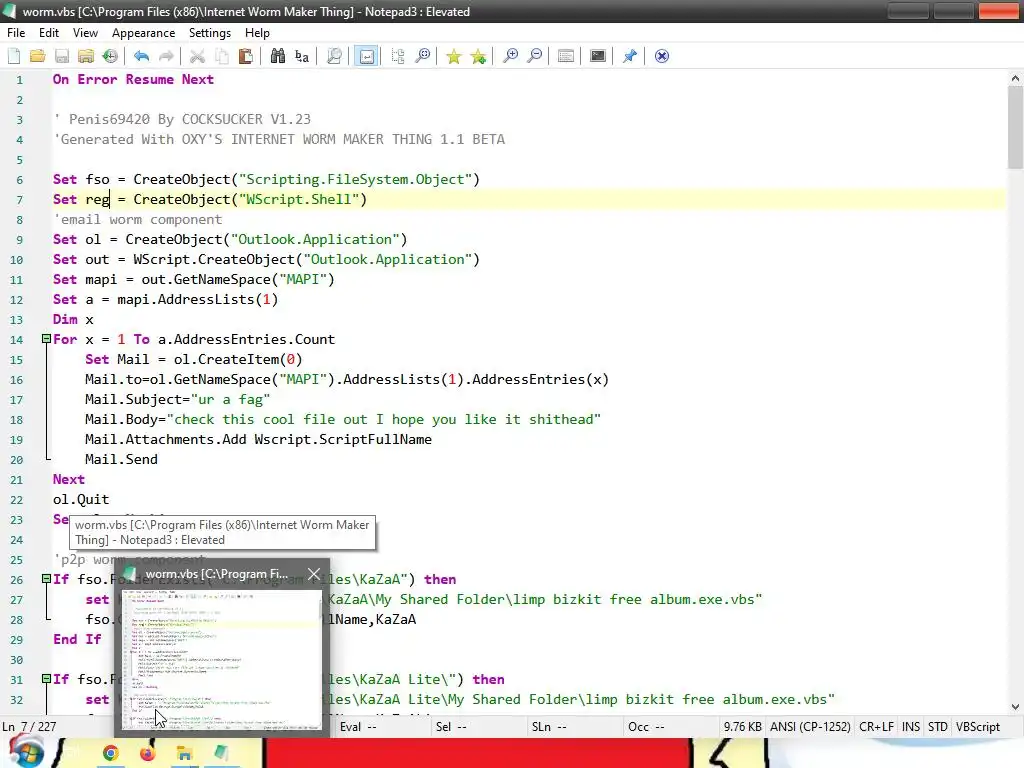Viewport: 1024px width, 768px height.
Task: Click the magnifier icon right of folds
Action: pyautogui.click(x=423, y=56)
